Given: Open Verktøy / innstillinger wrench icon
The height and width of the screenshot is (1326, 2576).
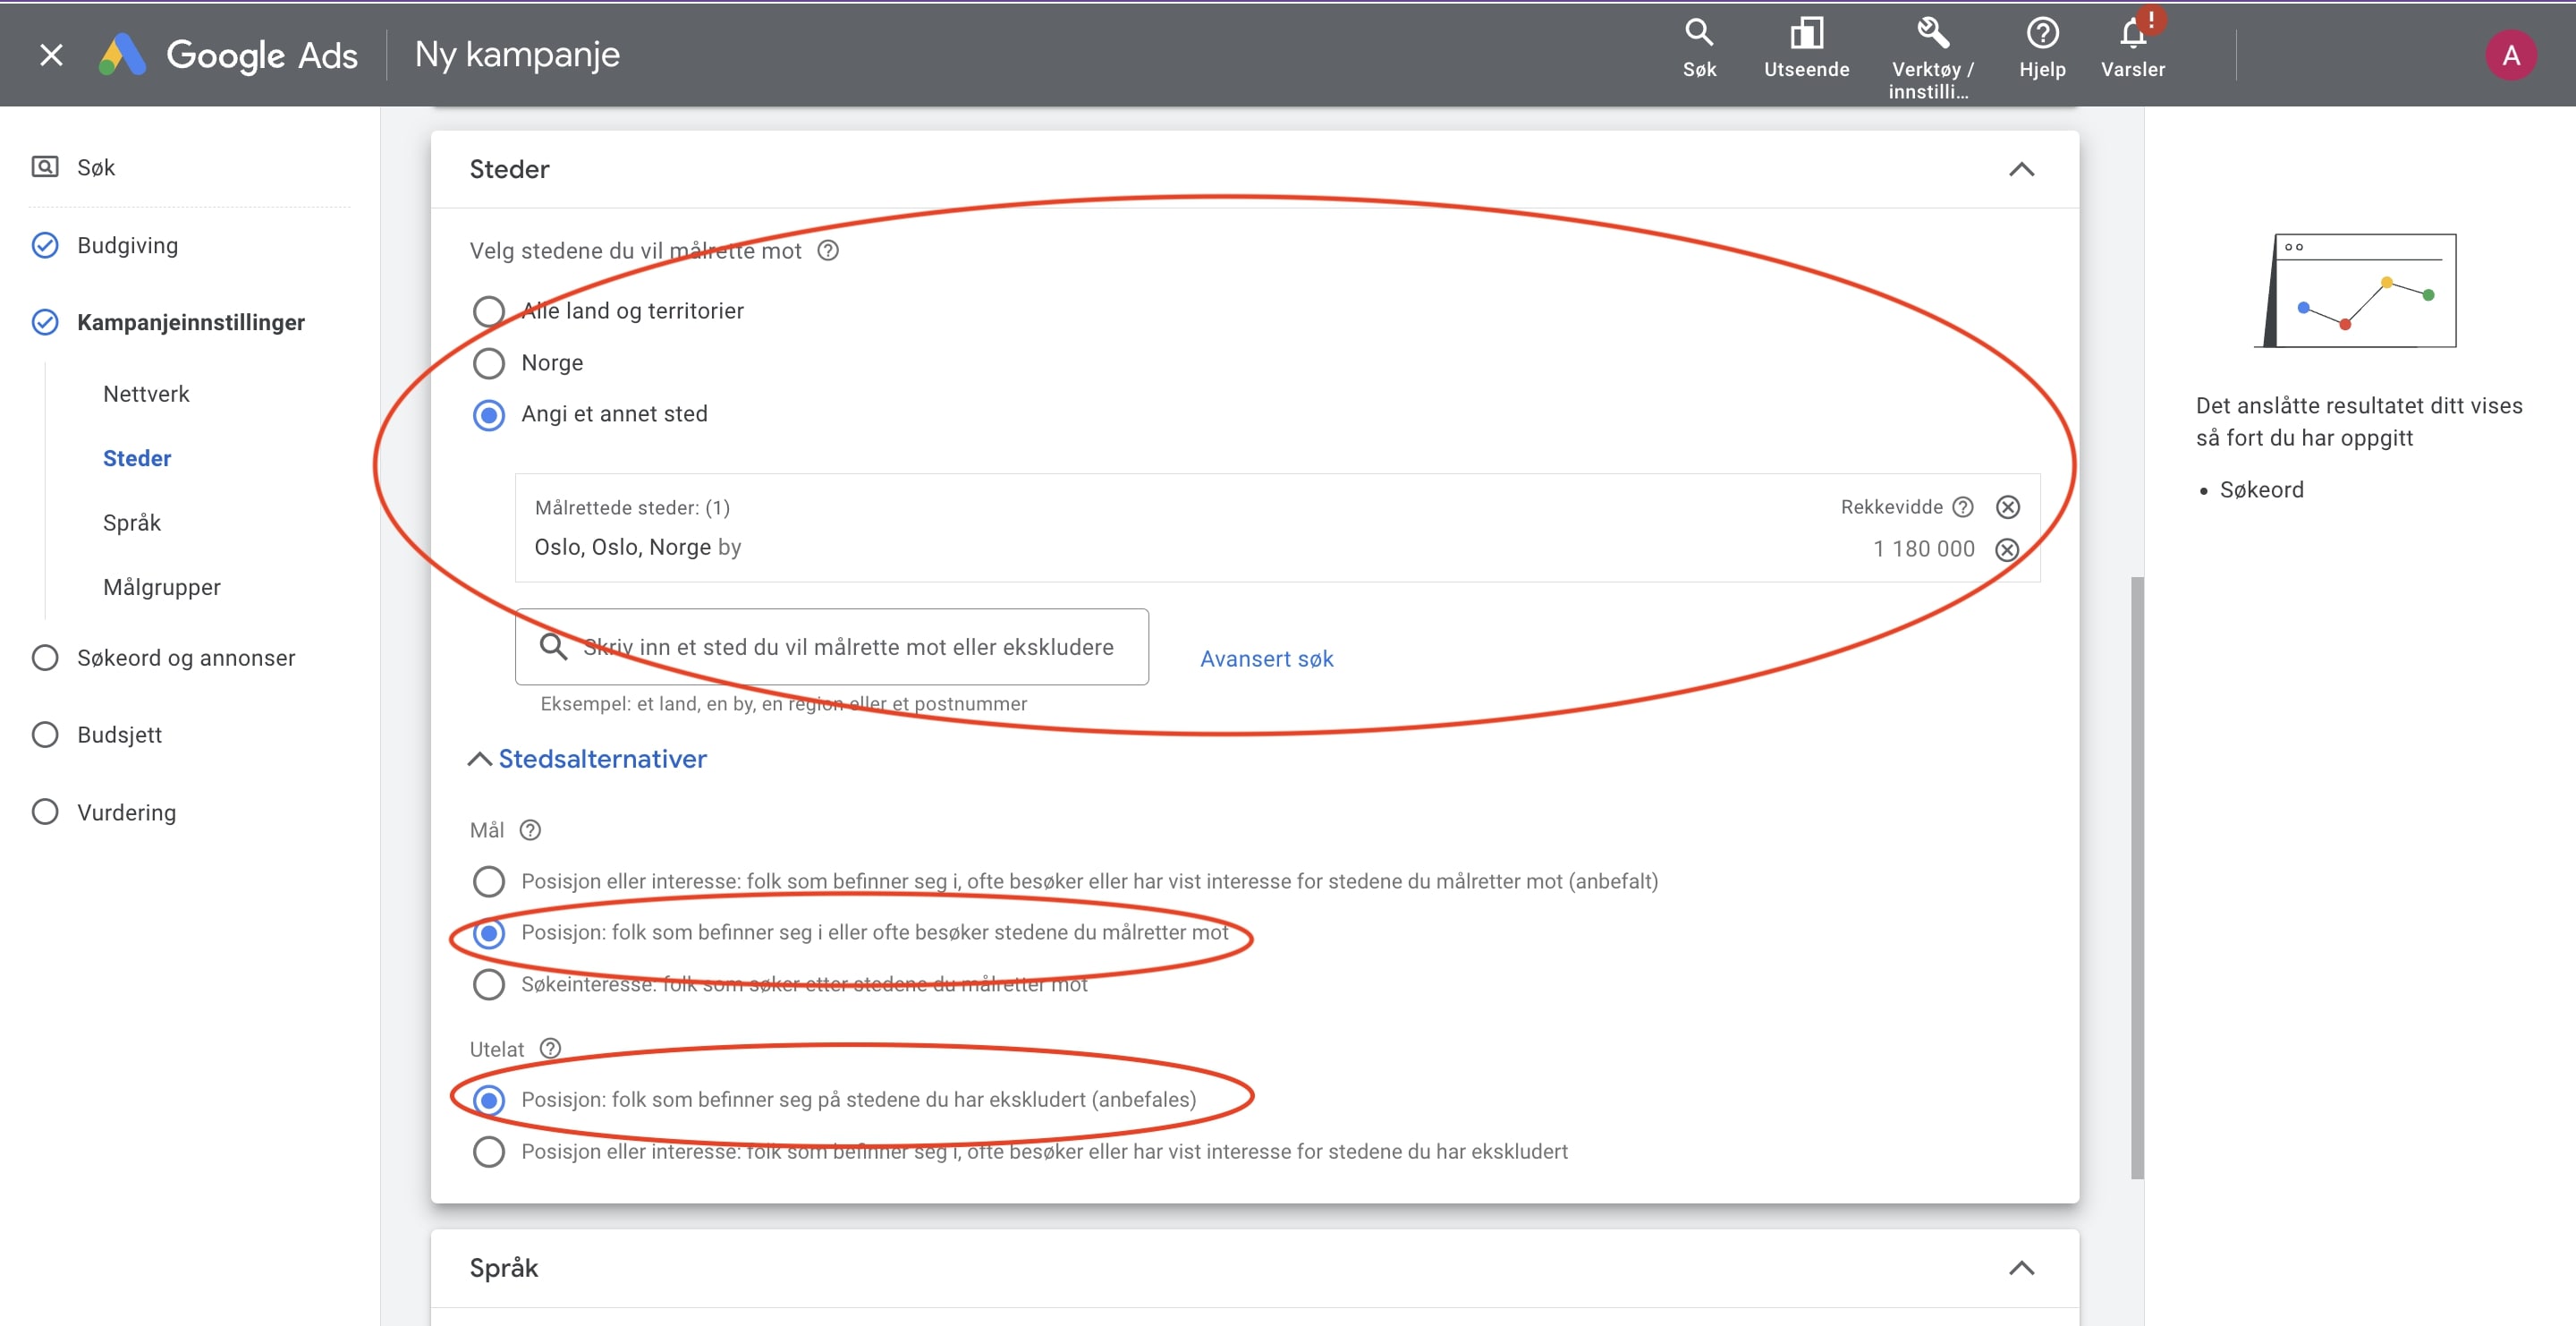Looking at the screenshot, I should click(1932, 34).
